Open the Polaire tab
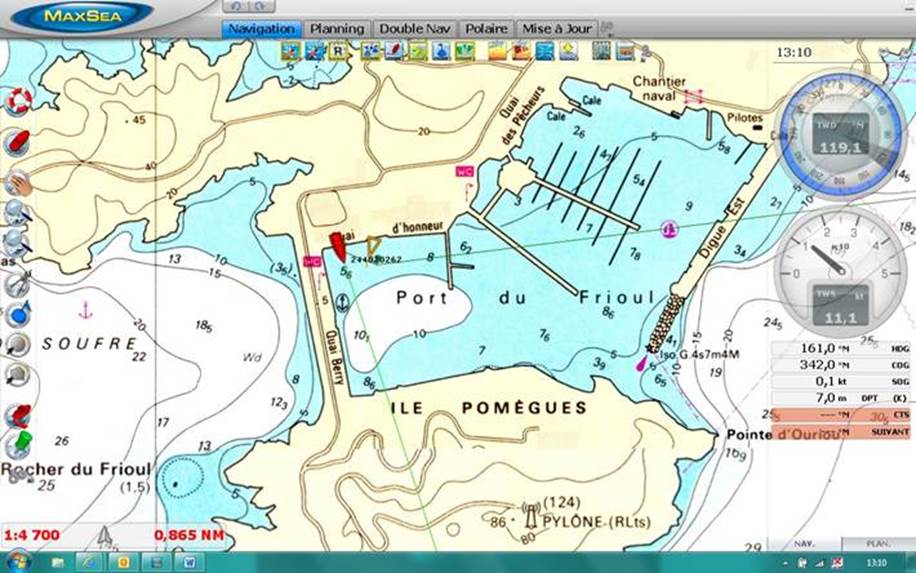The image size is (916, 573). pos(486,29)
